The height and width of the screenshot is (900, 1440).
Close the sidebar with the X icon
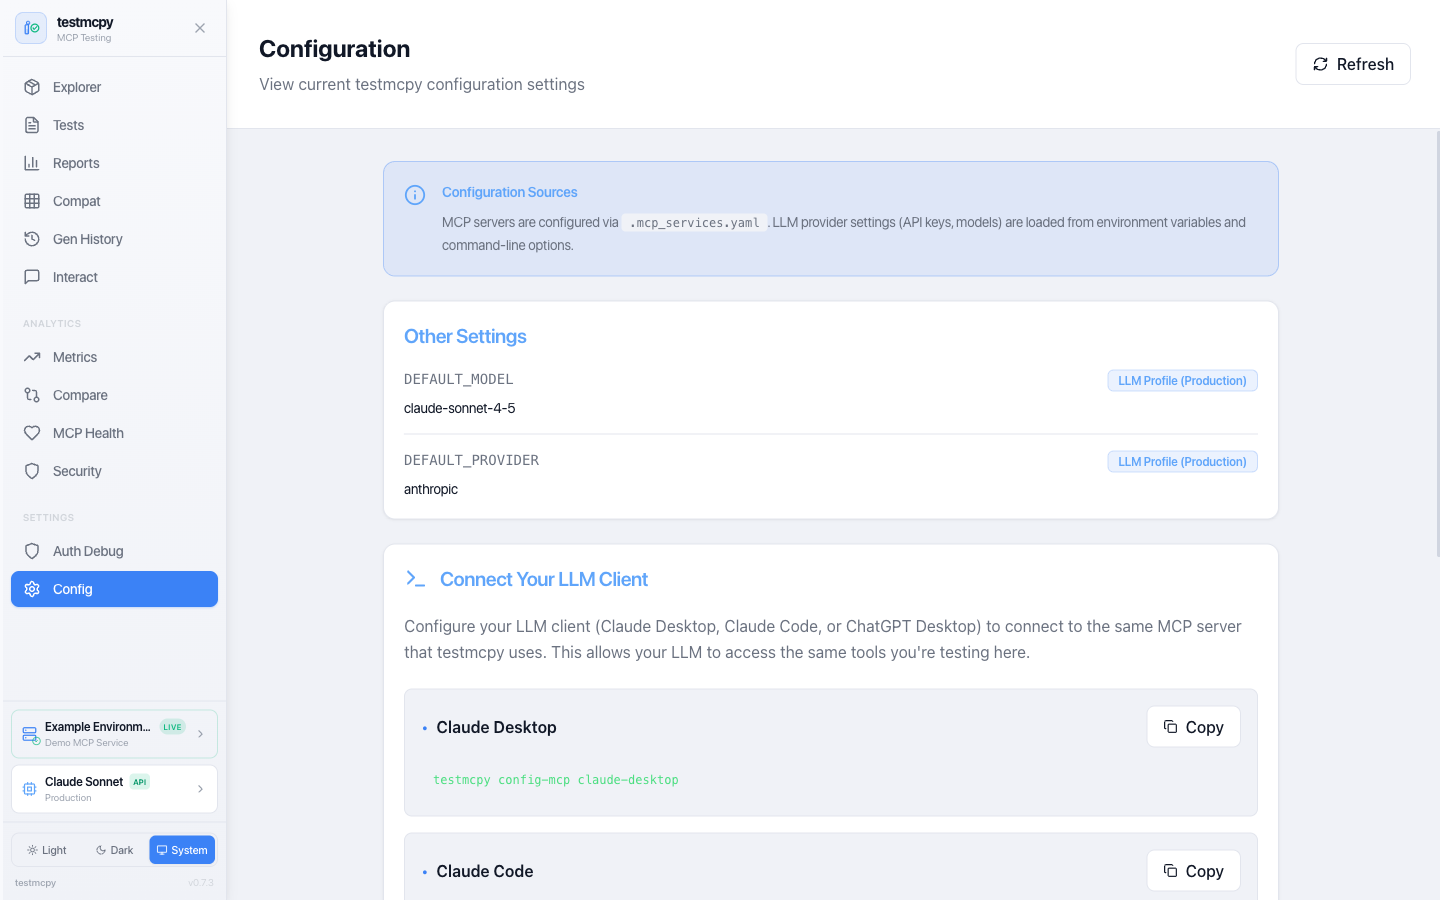200,28
